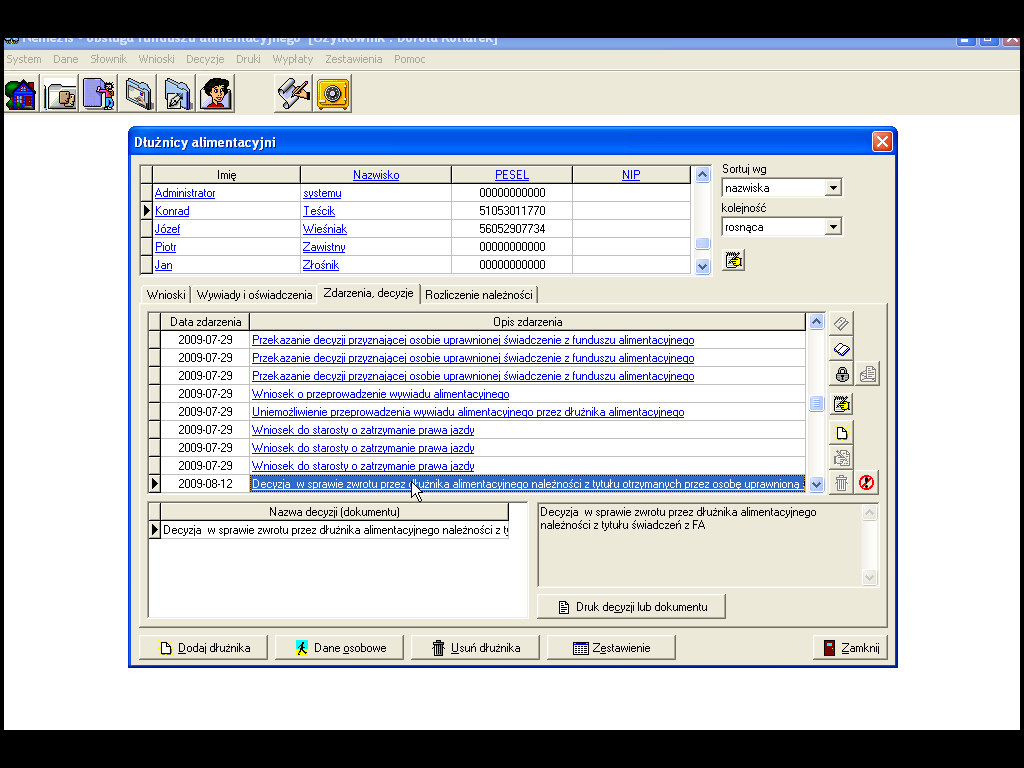This screenshot has width=1024, height=768.
Task: Click the scroll with pencil toolbar icon
Action: coord(293,94)
